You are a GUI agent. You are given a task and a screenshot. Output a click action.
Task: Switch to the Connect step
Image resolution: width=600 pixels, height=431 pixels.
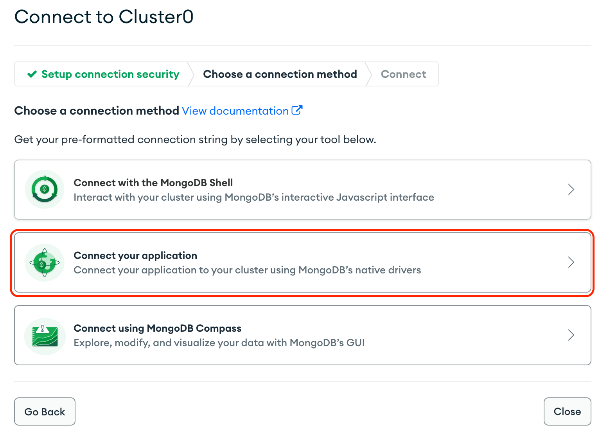point(403,74)
